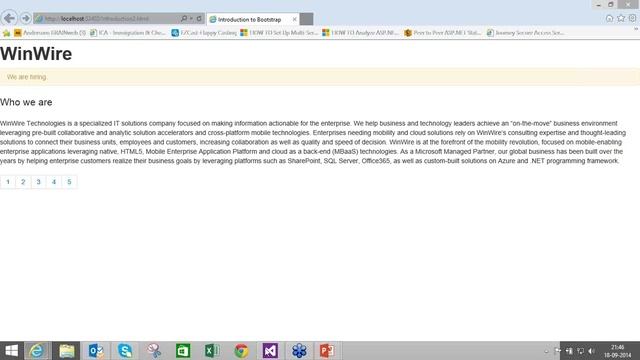
Task: Go to pagination page 1
Action: [x=8, y=182]
